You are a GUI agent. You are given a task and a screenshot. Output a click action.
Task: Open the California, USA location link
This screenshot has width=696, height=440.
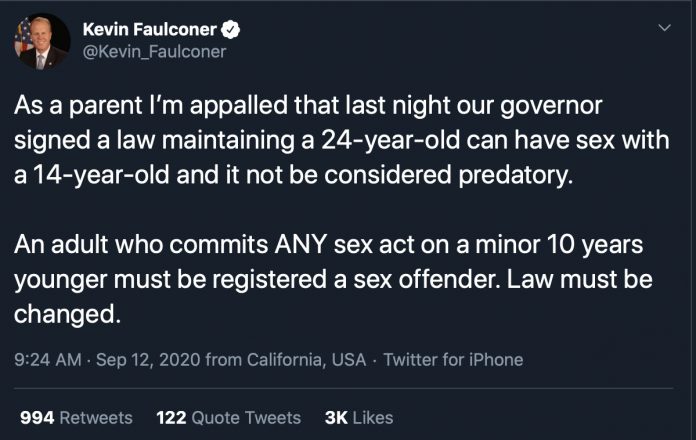(x=306, y=360)
